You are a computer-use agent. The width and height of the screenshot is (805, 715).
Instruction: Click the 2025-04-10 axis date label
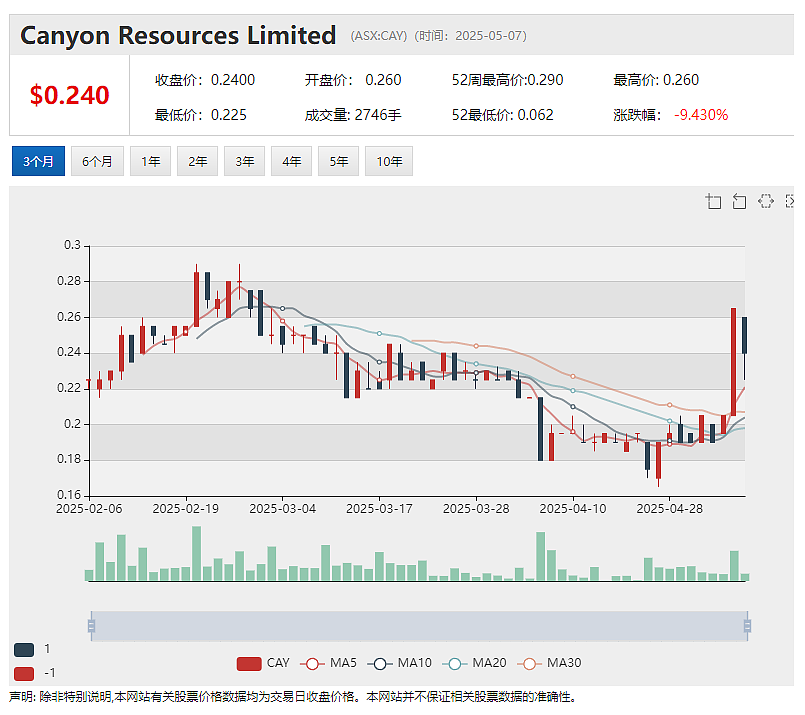[x=573, y=509]
